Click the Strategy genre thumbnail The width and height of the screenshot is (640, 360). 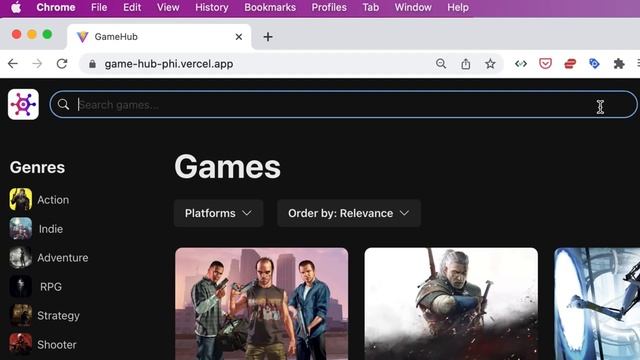pos(21,316)
